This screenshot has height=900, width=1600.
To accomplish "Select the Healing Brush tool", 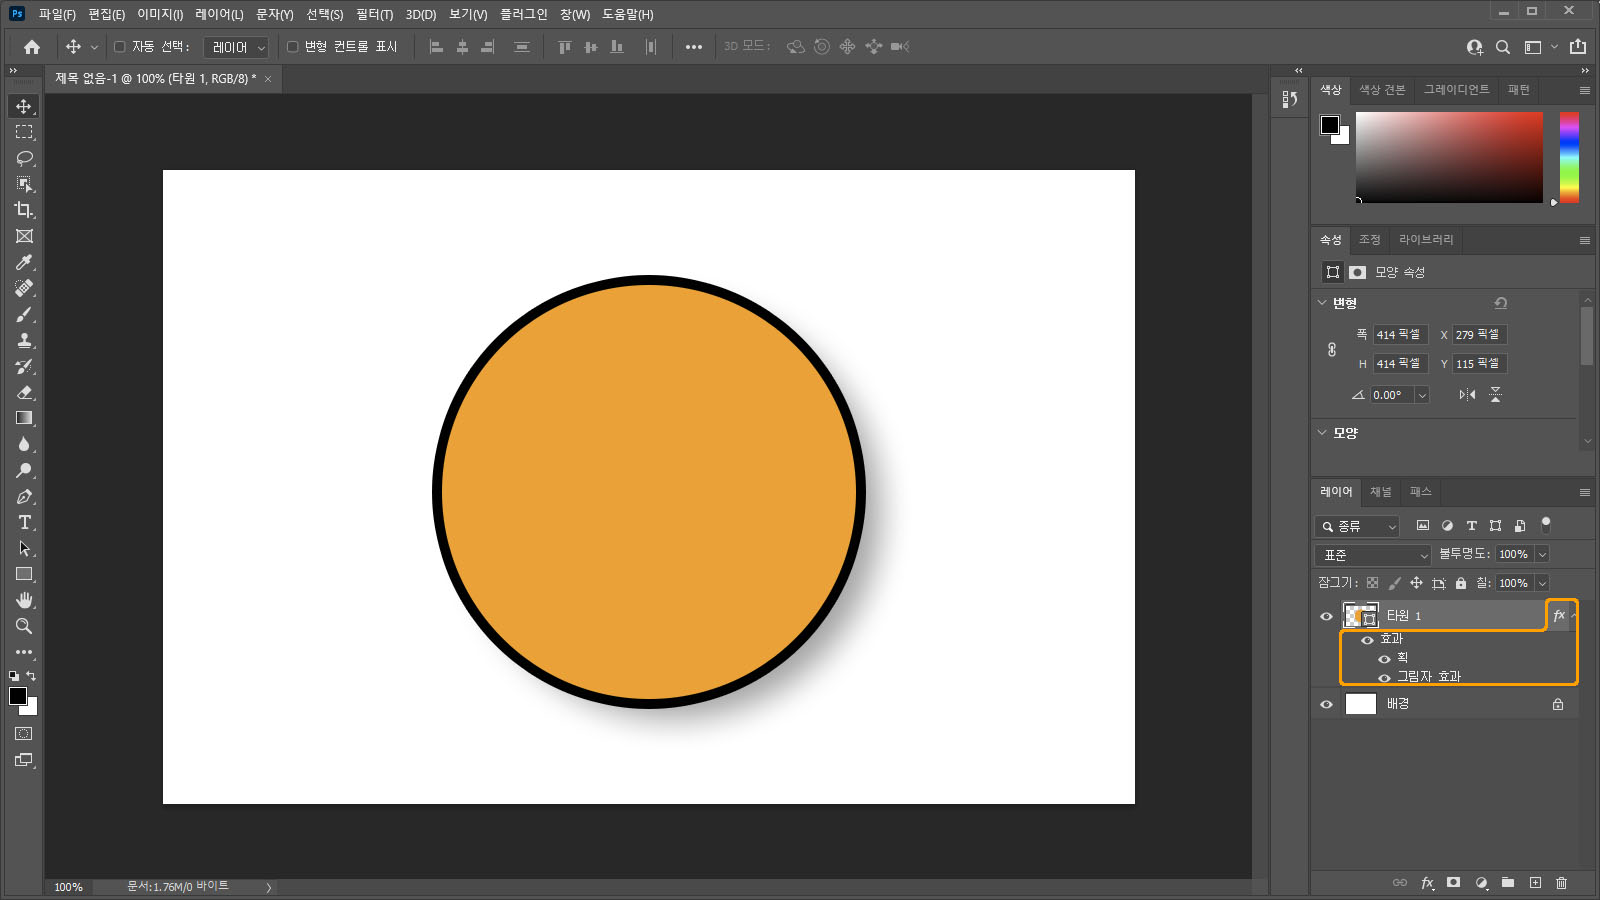I will point(24,288).
